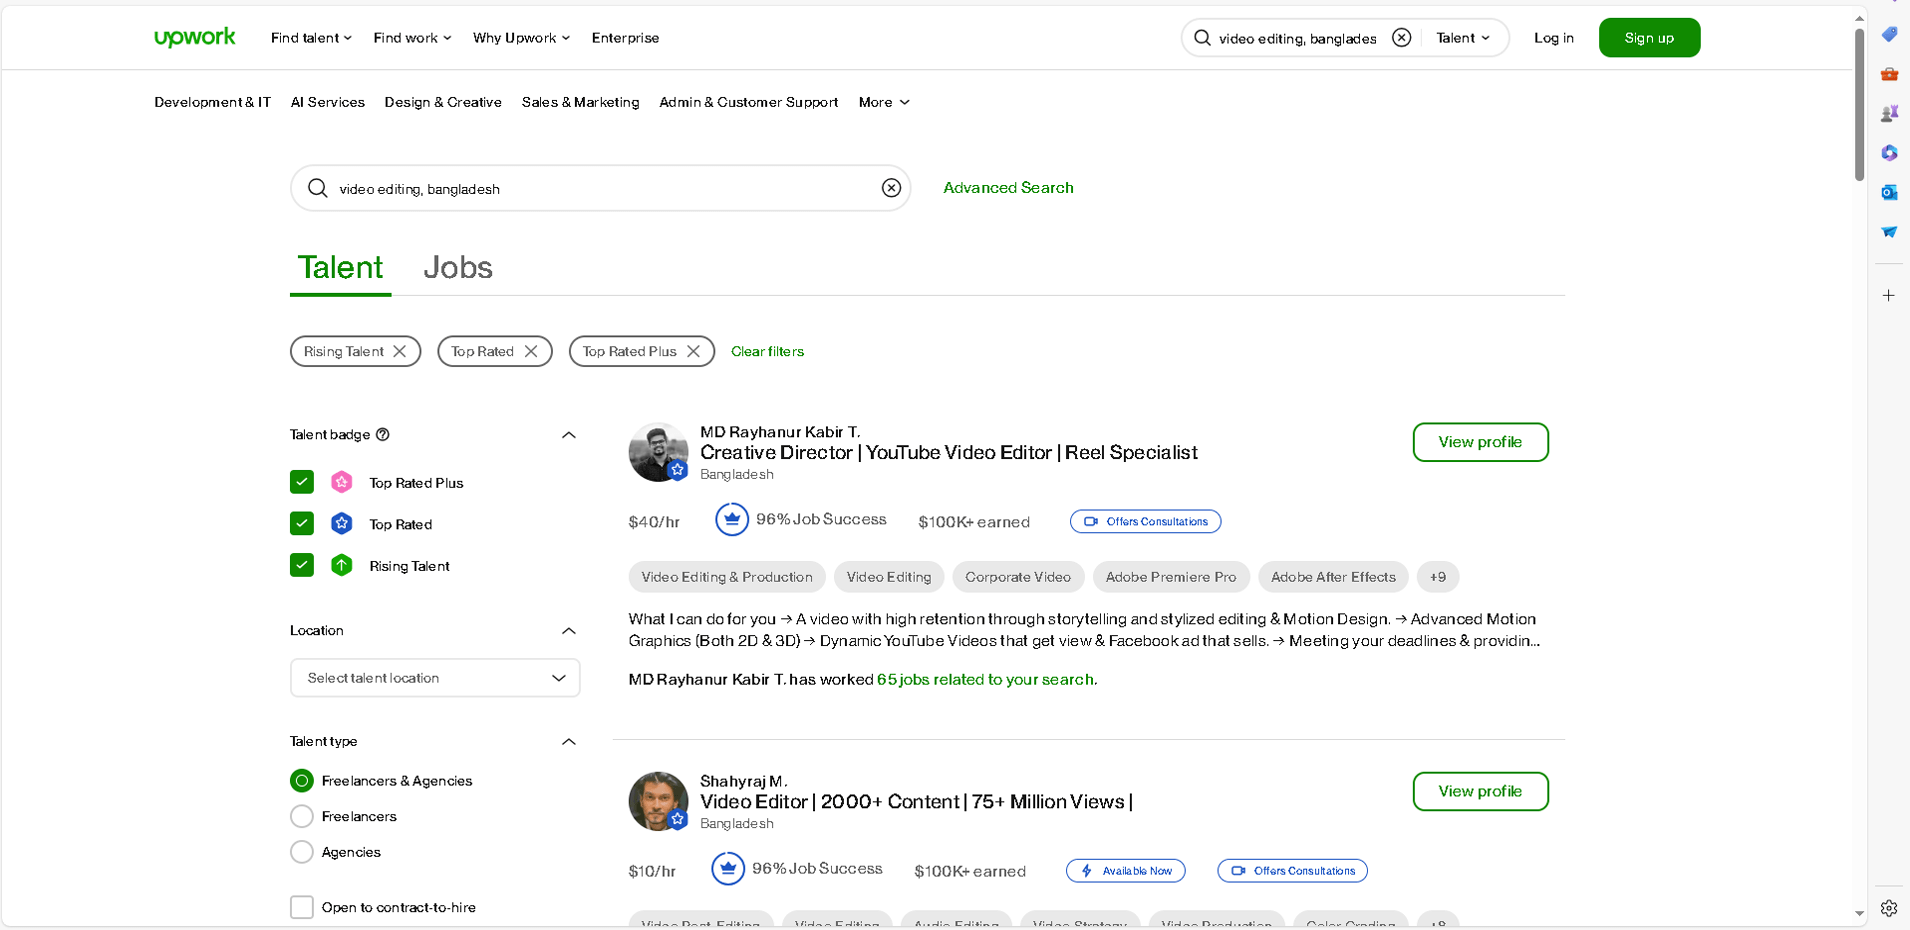Remove the Rising Talent filter chip
Viewport: 1910px width, 930px height.
pos(399,351)
